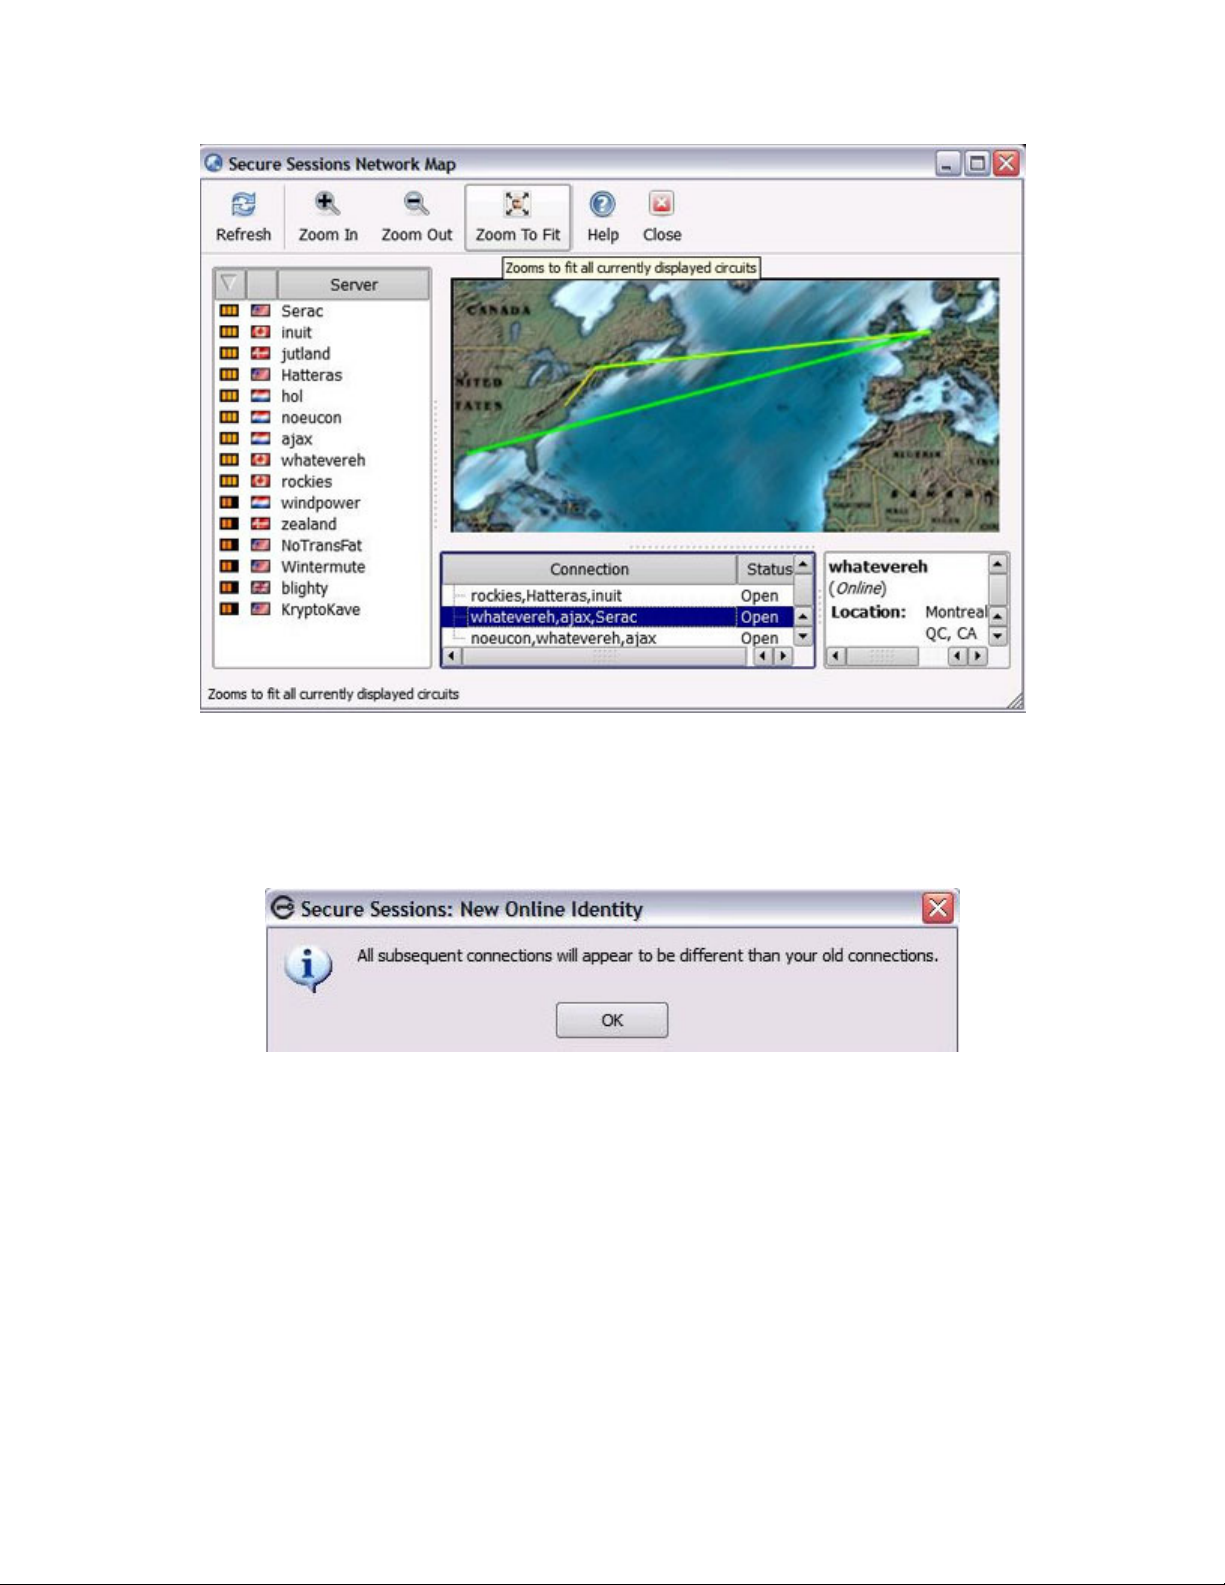Close the New Online Identity dialog
This screenshot has width=1225, height=1585.
(x=938, y=908)
